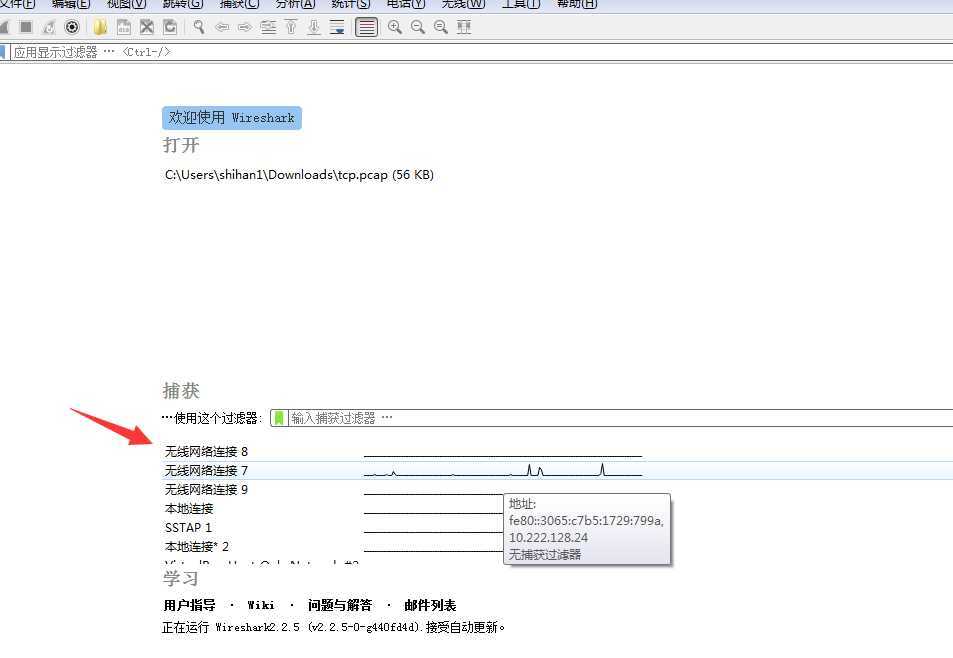Screen dimensions: 953x658
Task: Open the 工具(T) menu
Action: [x=521, y=4]
